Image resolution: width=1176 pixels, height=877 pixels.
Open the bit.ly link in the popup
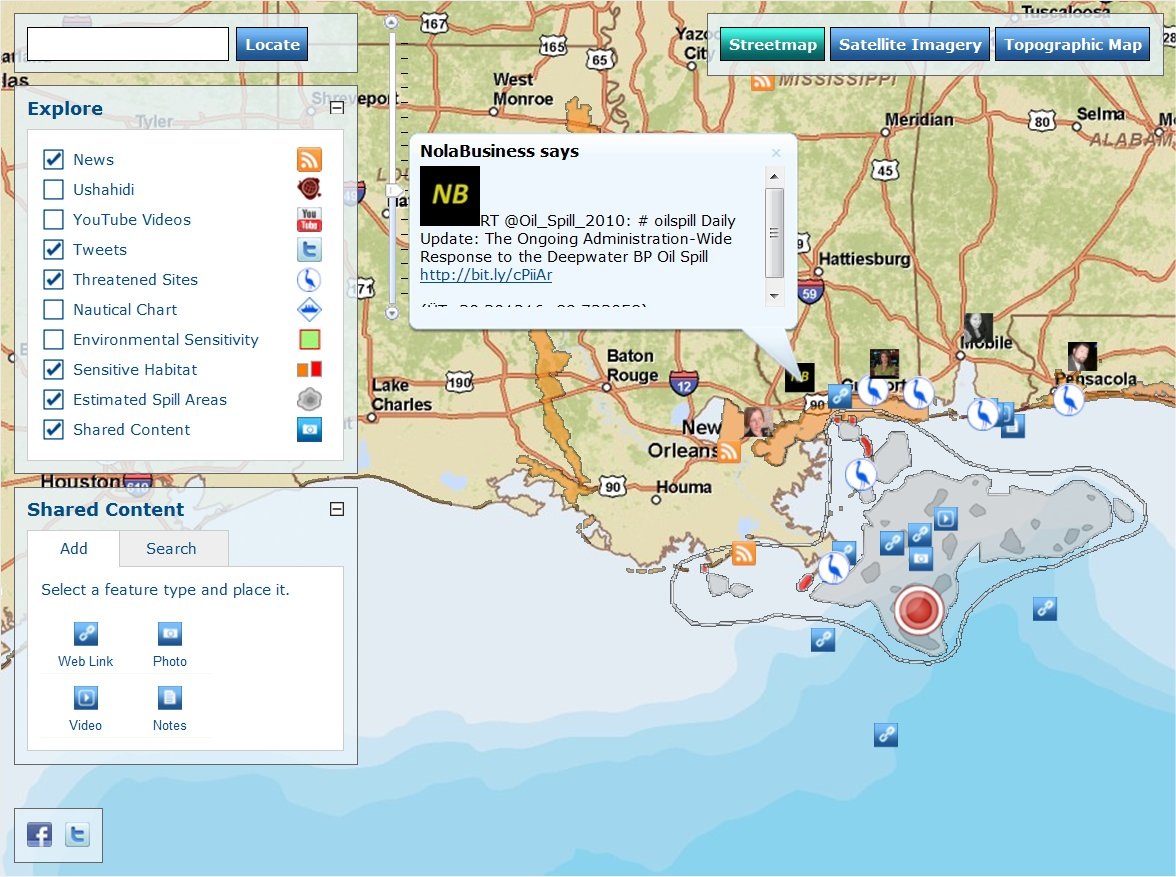coord(486,275)
